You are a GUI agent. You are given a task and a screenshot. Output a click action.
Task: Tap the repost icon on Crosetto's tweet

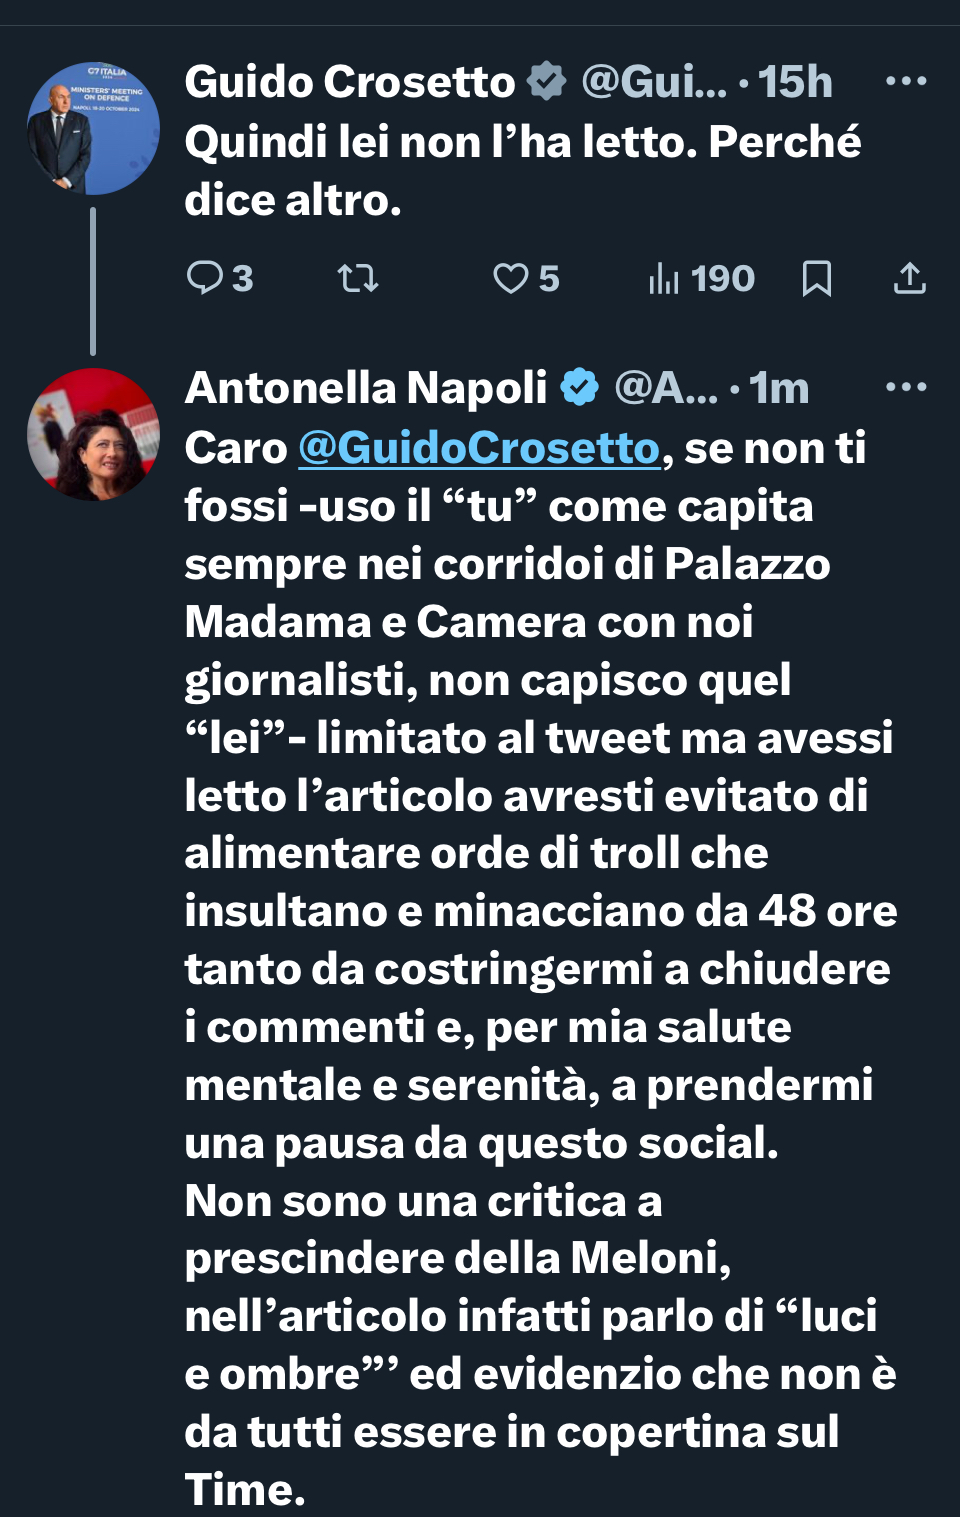(x=357, y=278)
